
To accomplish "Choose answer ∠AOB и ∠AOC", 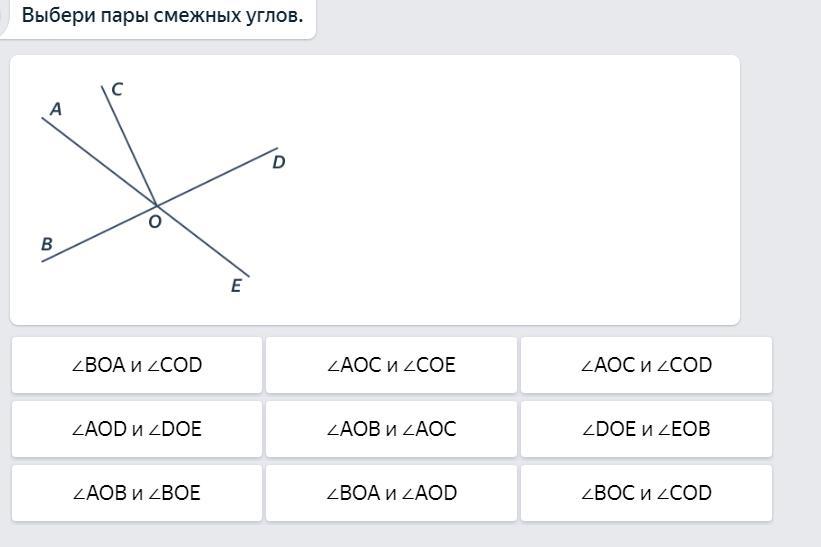I will [391, 429].
